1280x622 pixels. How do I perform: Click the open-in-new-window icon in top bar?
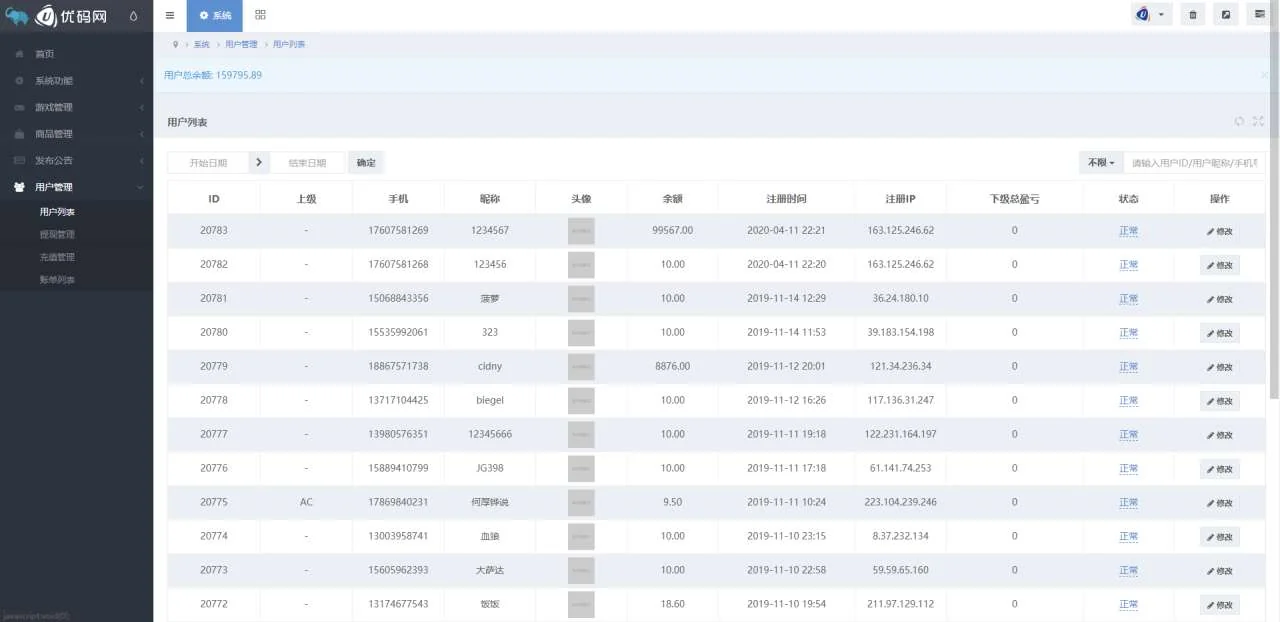[1226, 15]
